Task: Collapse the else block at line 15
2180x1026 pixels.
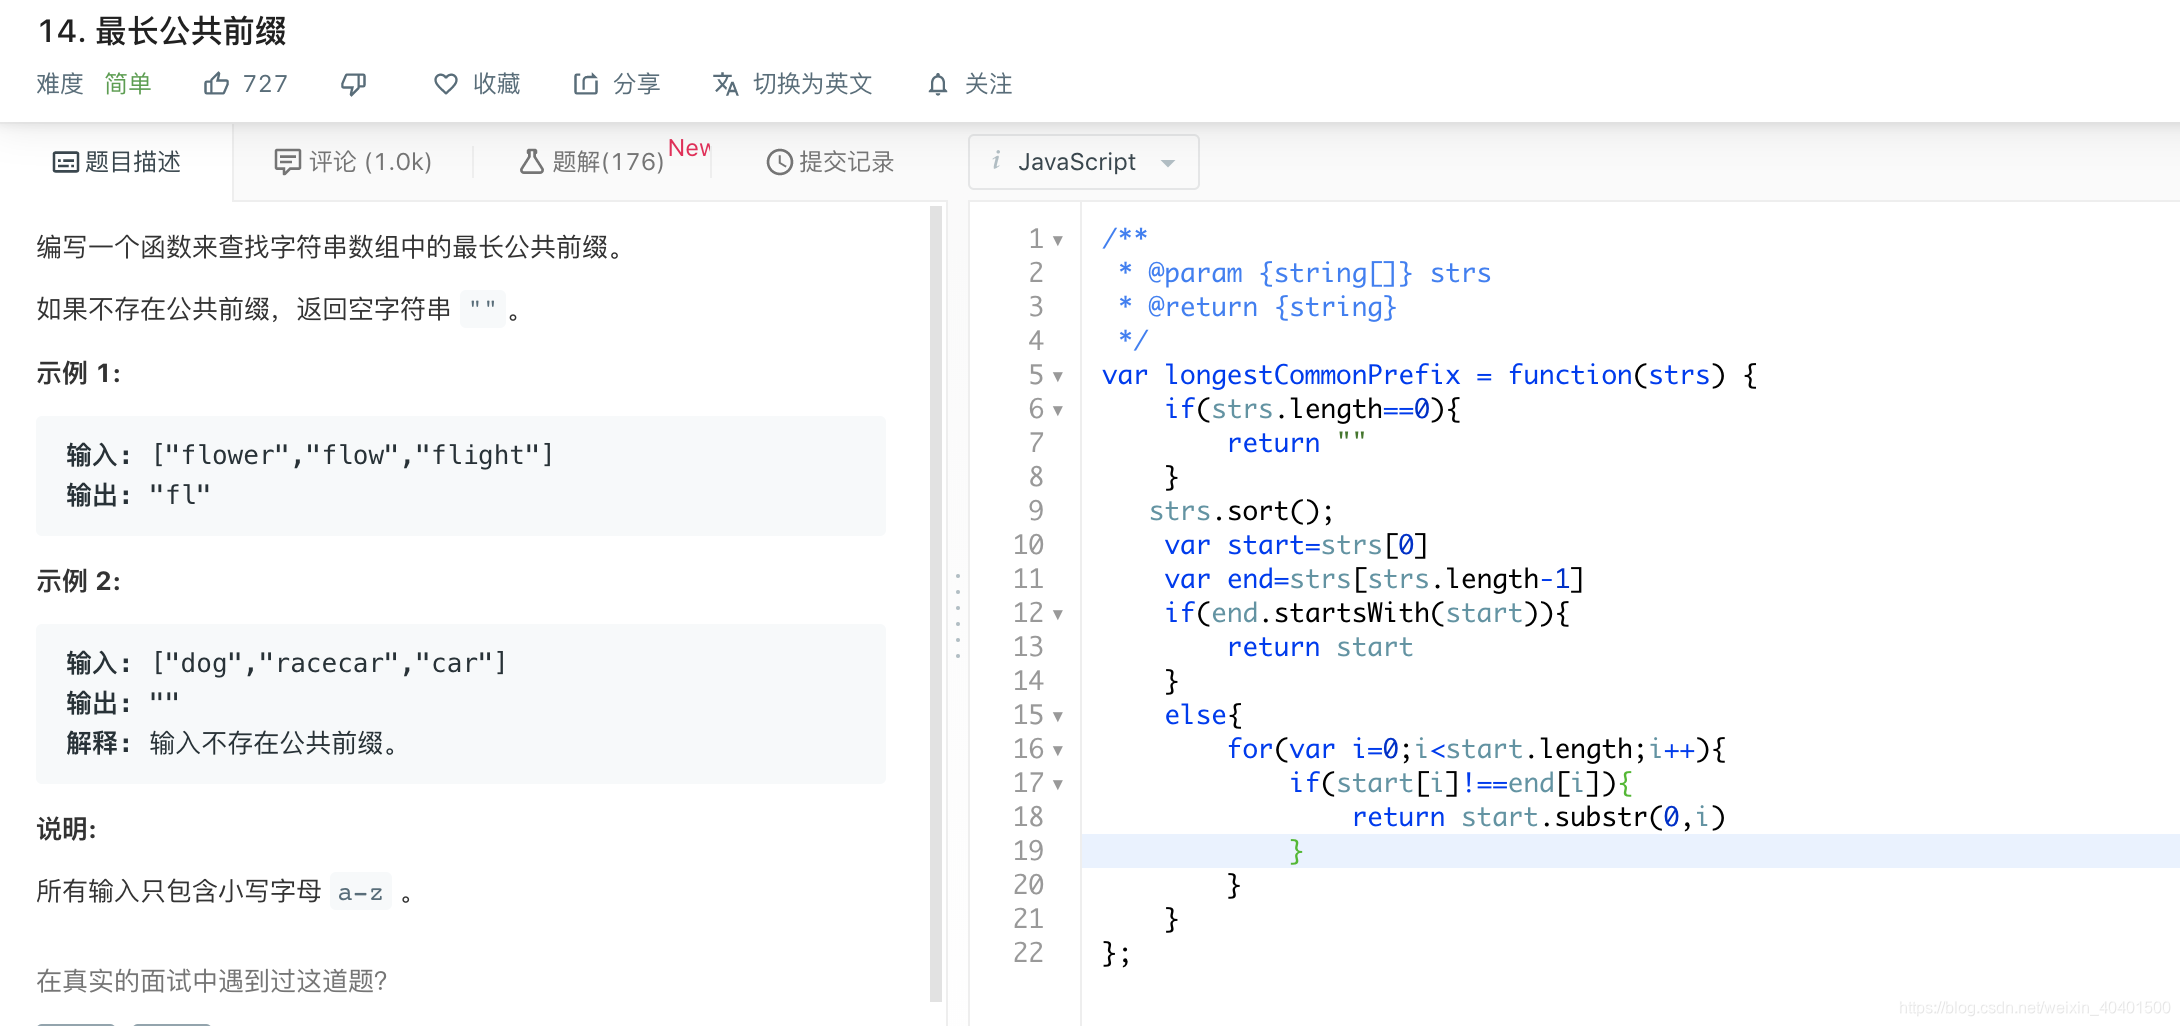Action: (x=1058, y=716)
